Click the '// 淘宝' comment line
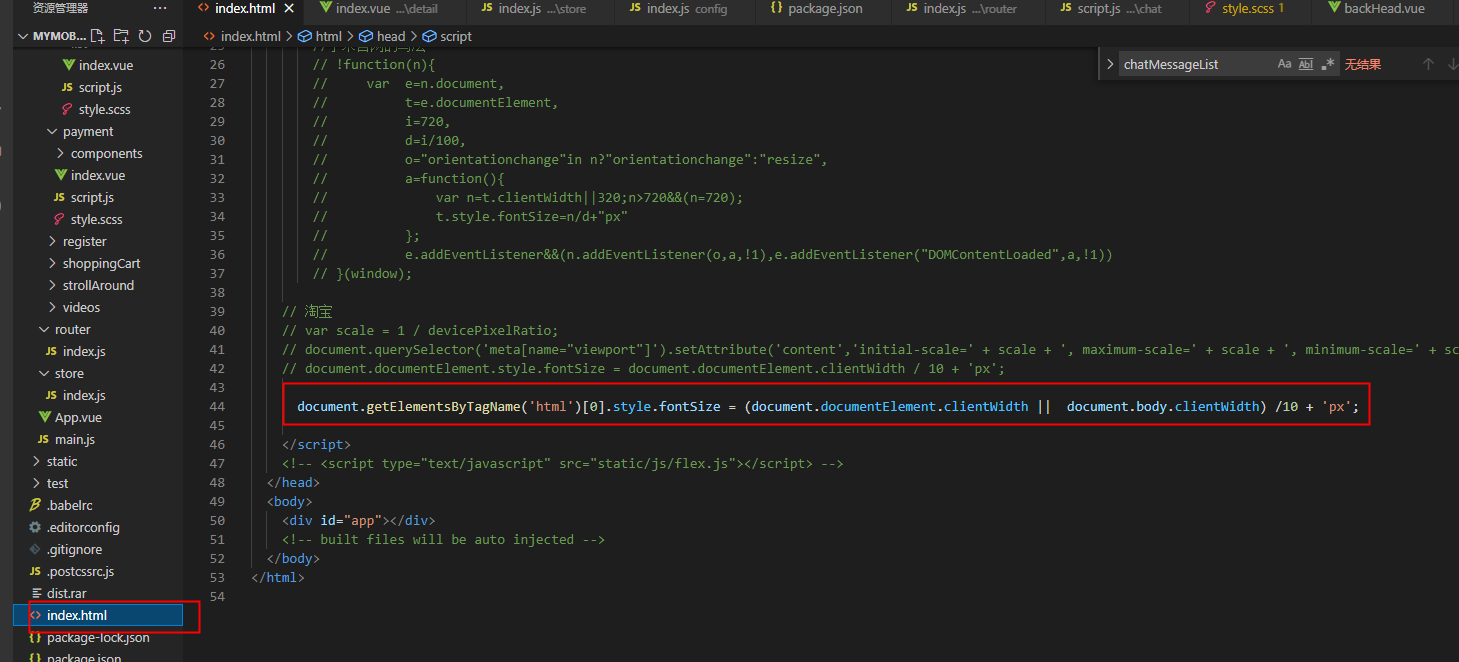The height and width of the screenshot is (662, 1459). click(x=307, y=311)
